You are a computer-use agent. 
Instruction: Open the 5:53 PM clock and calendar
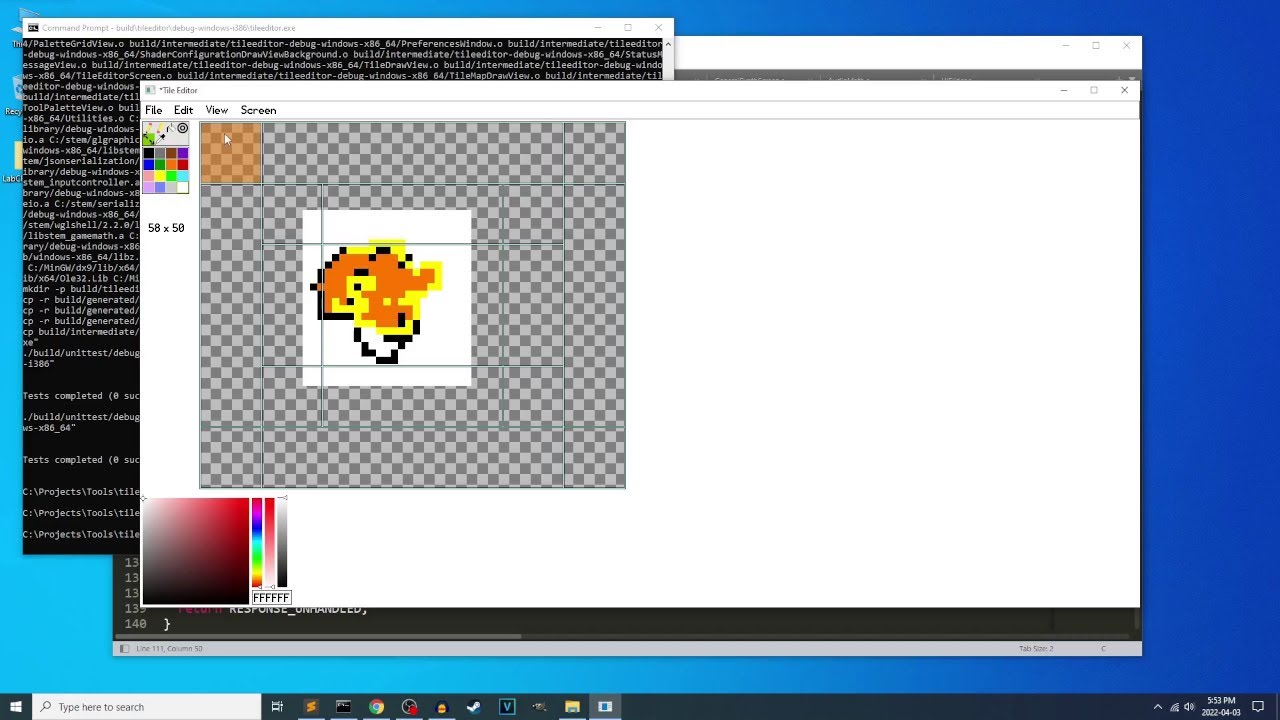(1220, 707)
